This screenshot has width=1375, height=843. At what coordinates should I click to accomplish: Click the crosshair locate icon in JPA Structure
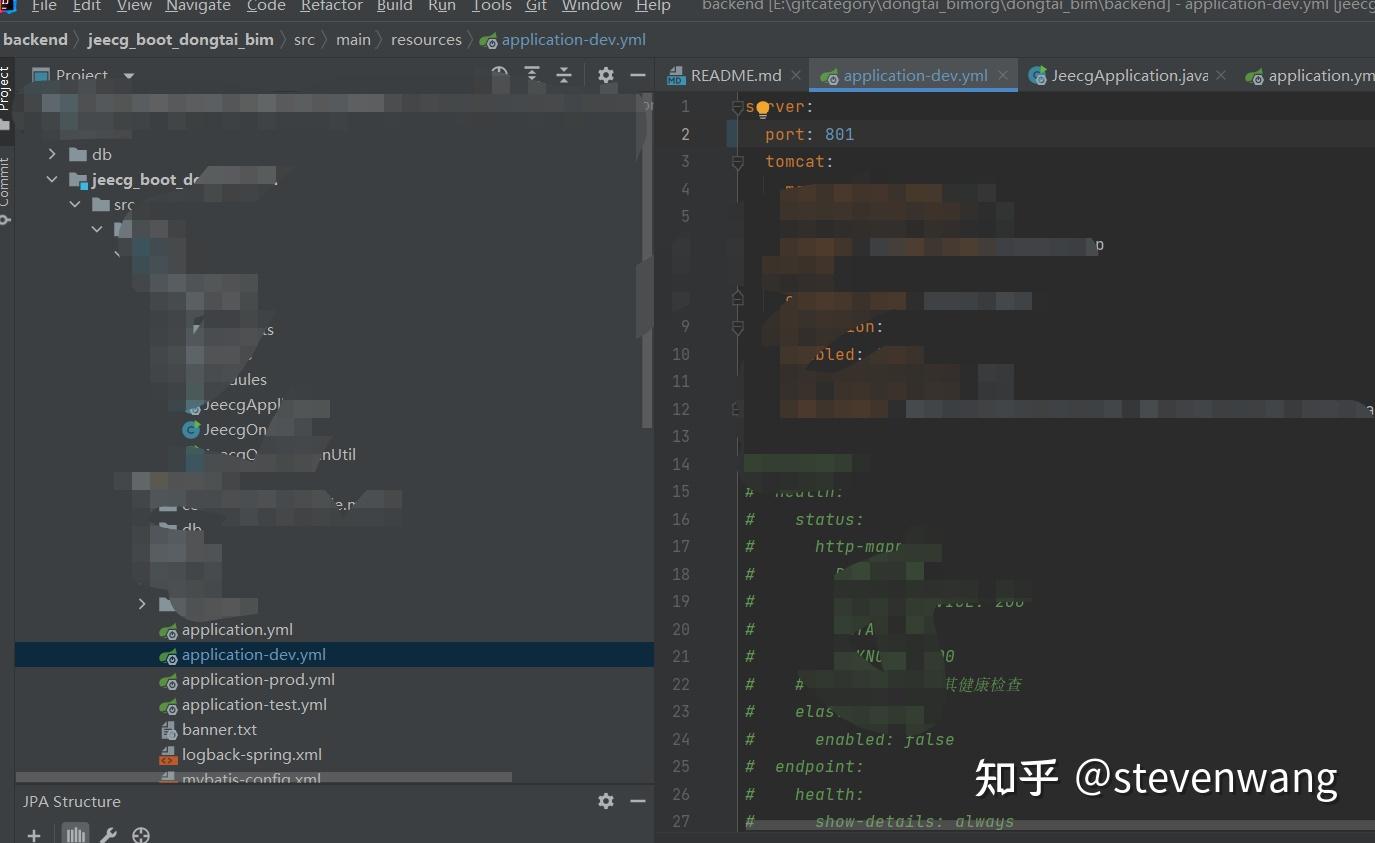pos(141,835)
